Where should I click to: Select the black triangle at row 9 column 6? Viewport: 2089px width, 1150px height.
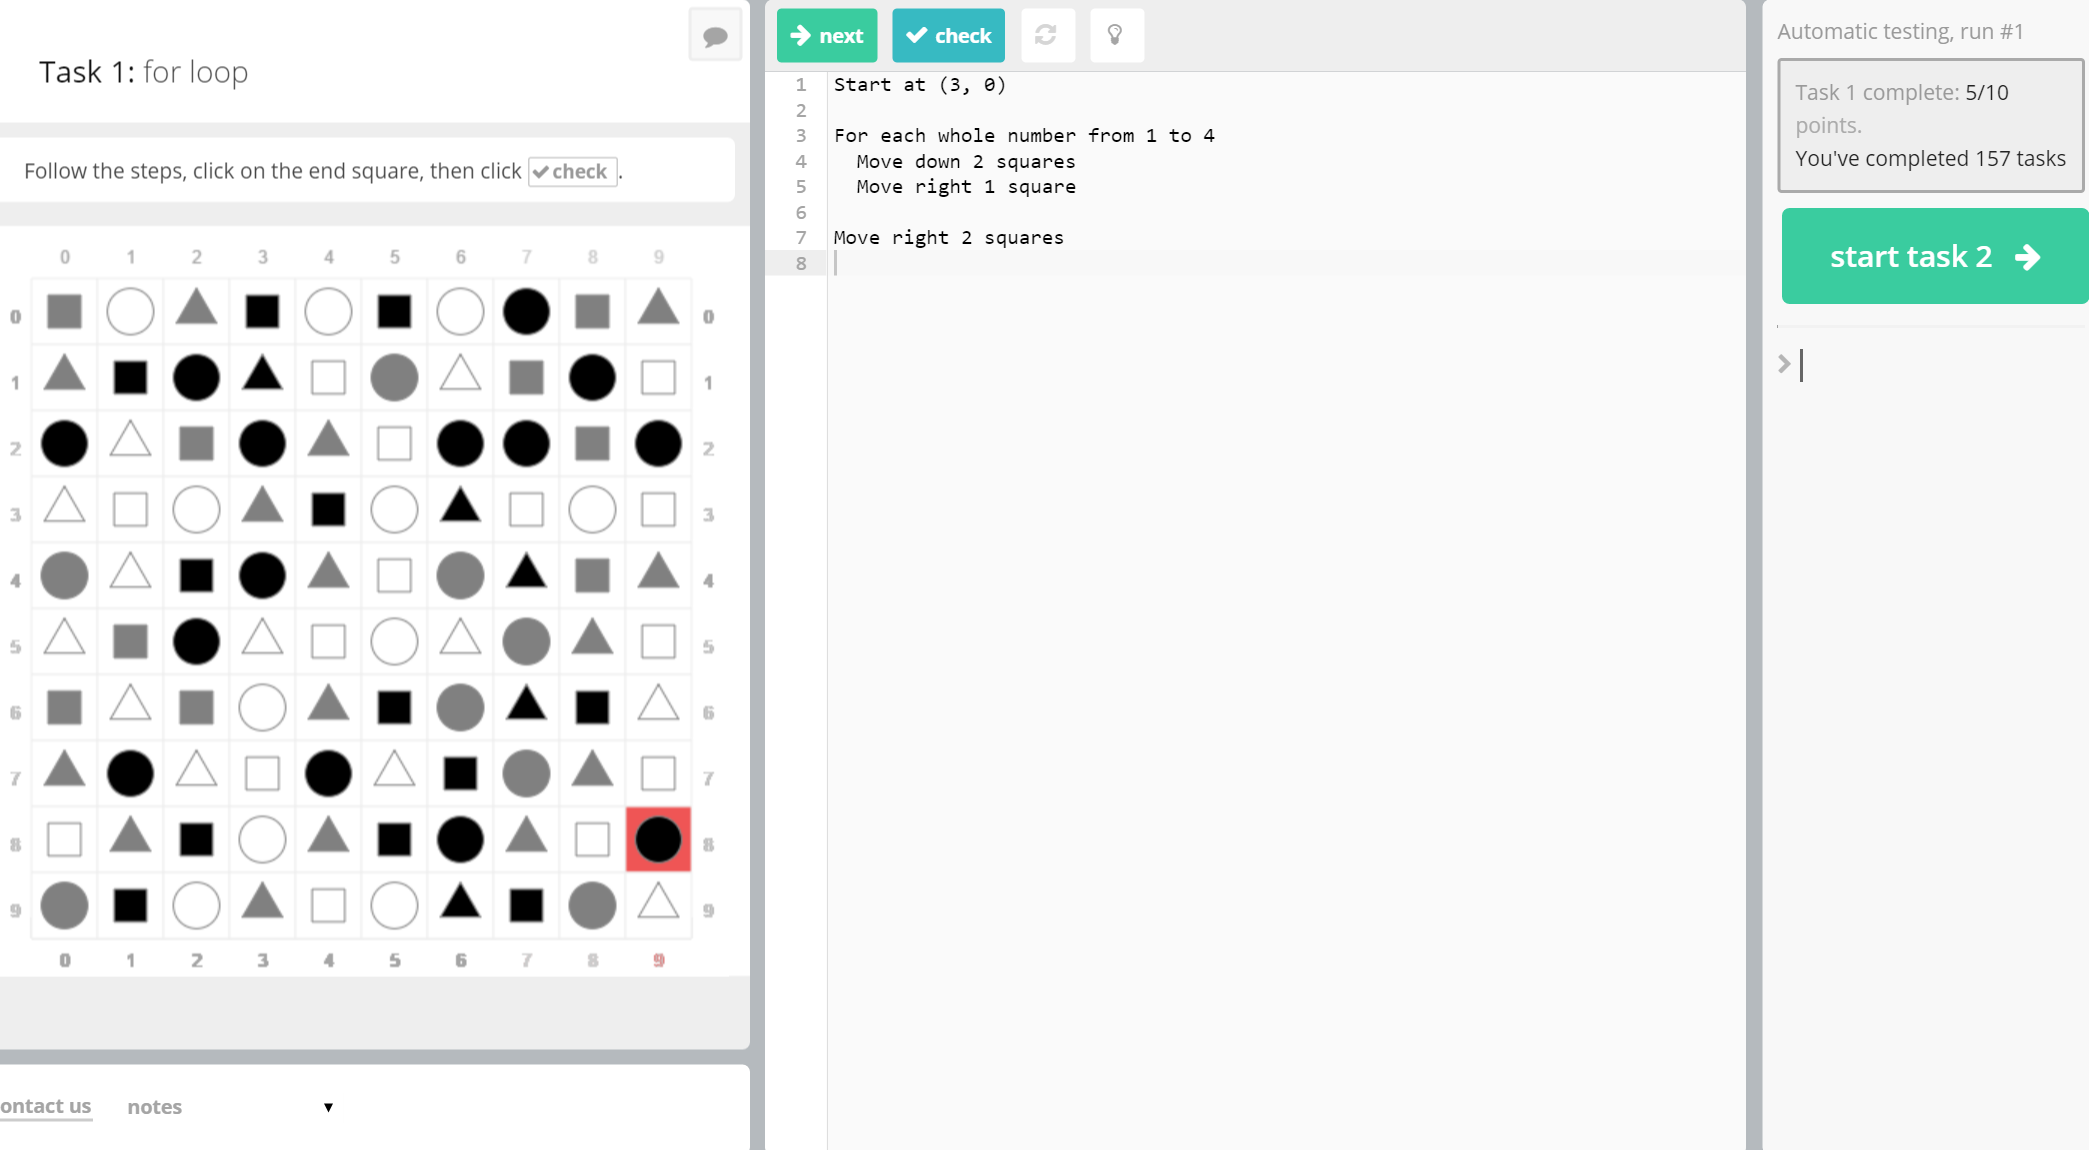[x=460, y=903]
